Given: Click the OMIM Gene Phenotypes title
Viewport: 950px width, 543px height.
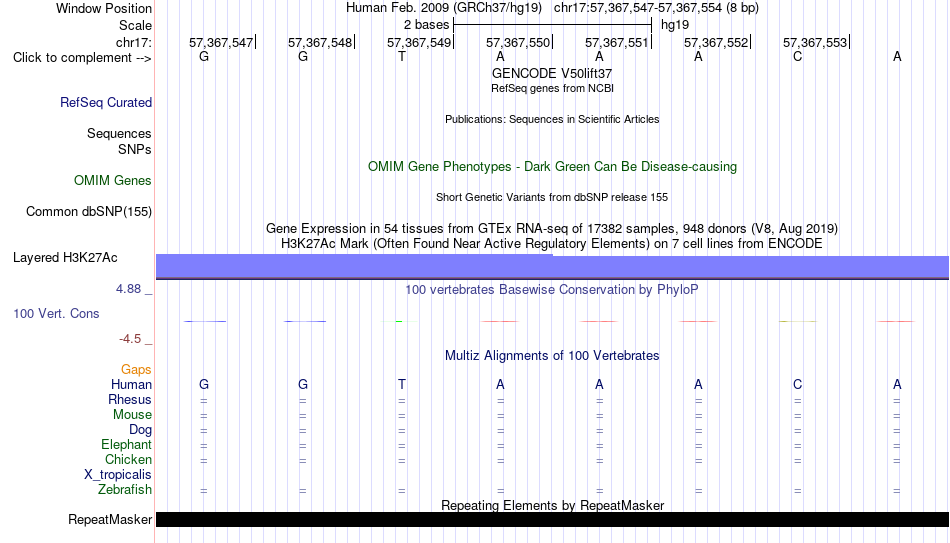Looking at the screenshot, I should (552, 167).
